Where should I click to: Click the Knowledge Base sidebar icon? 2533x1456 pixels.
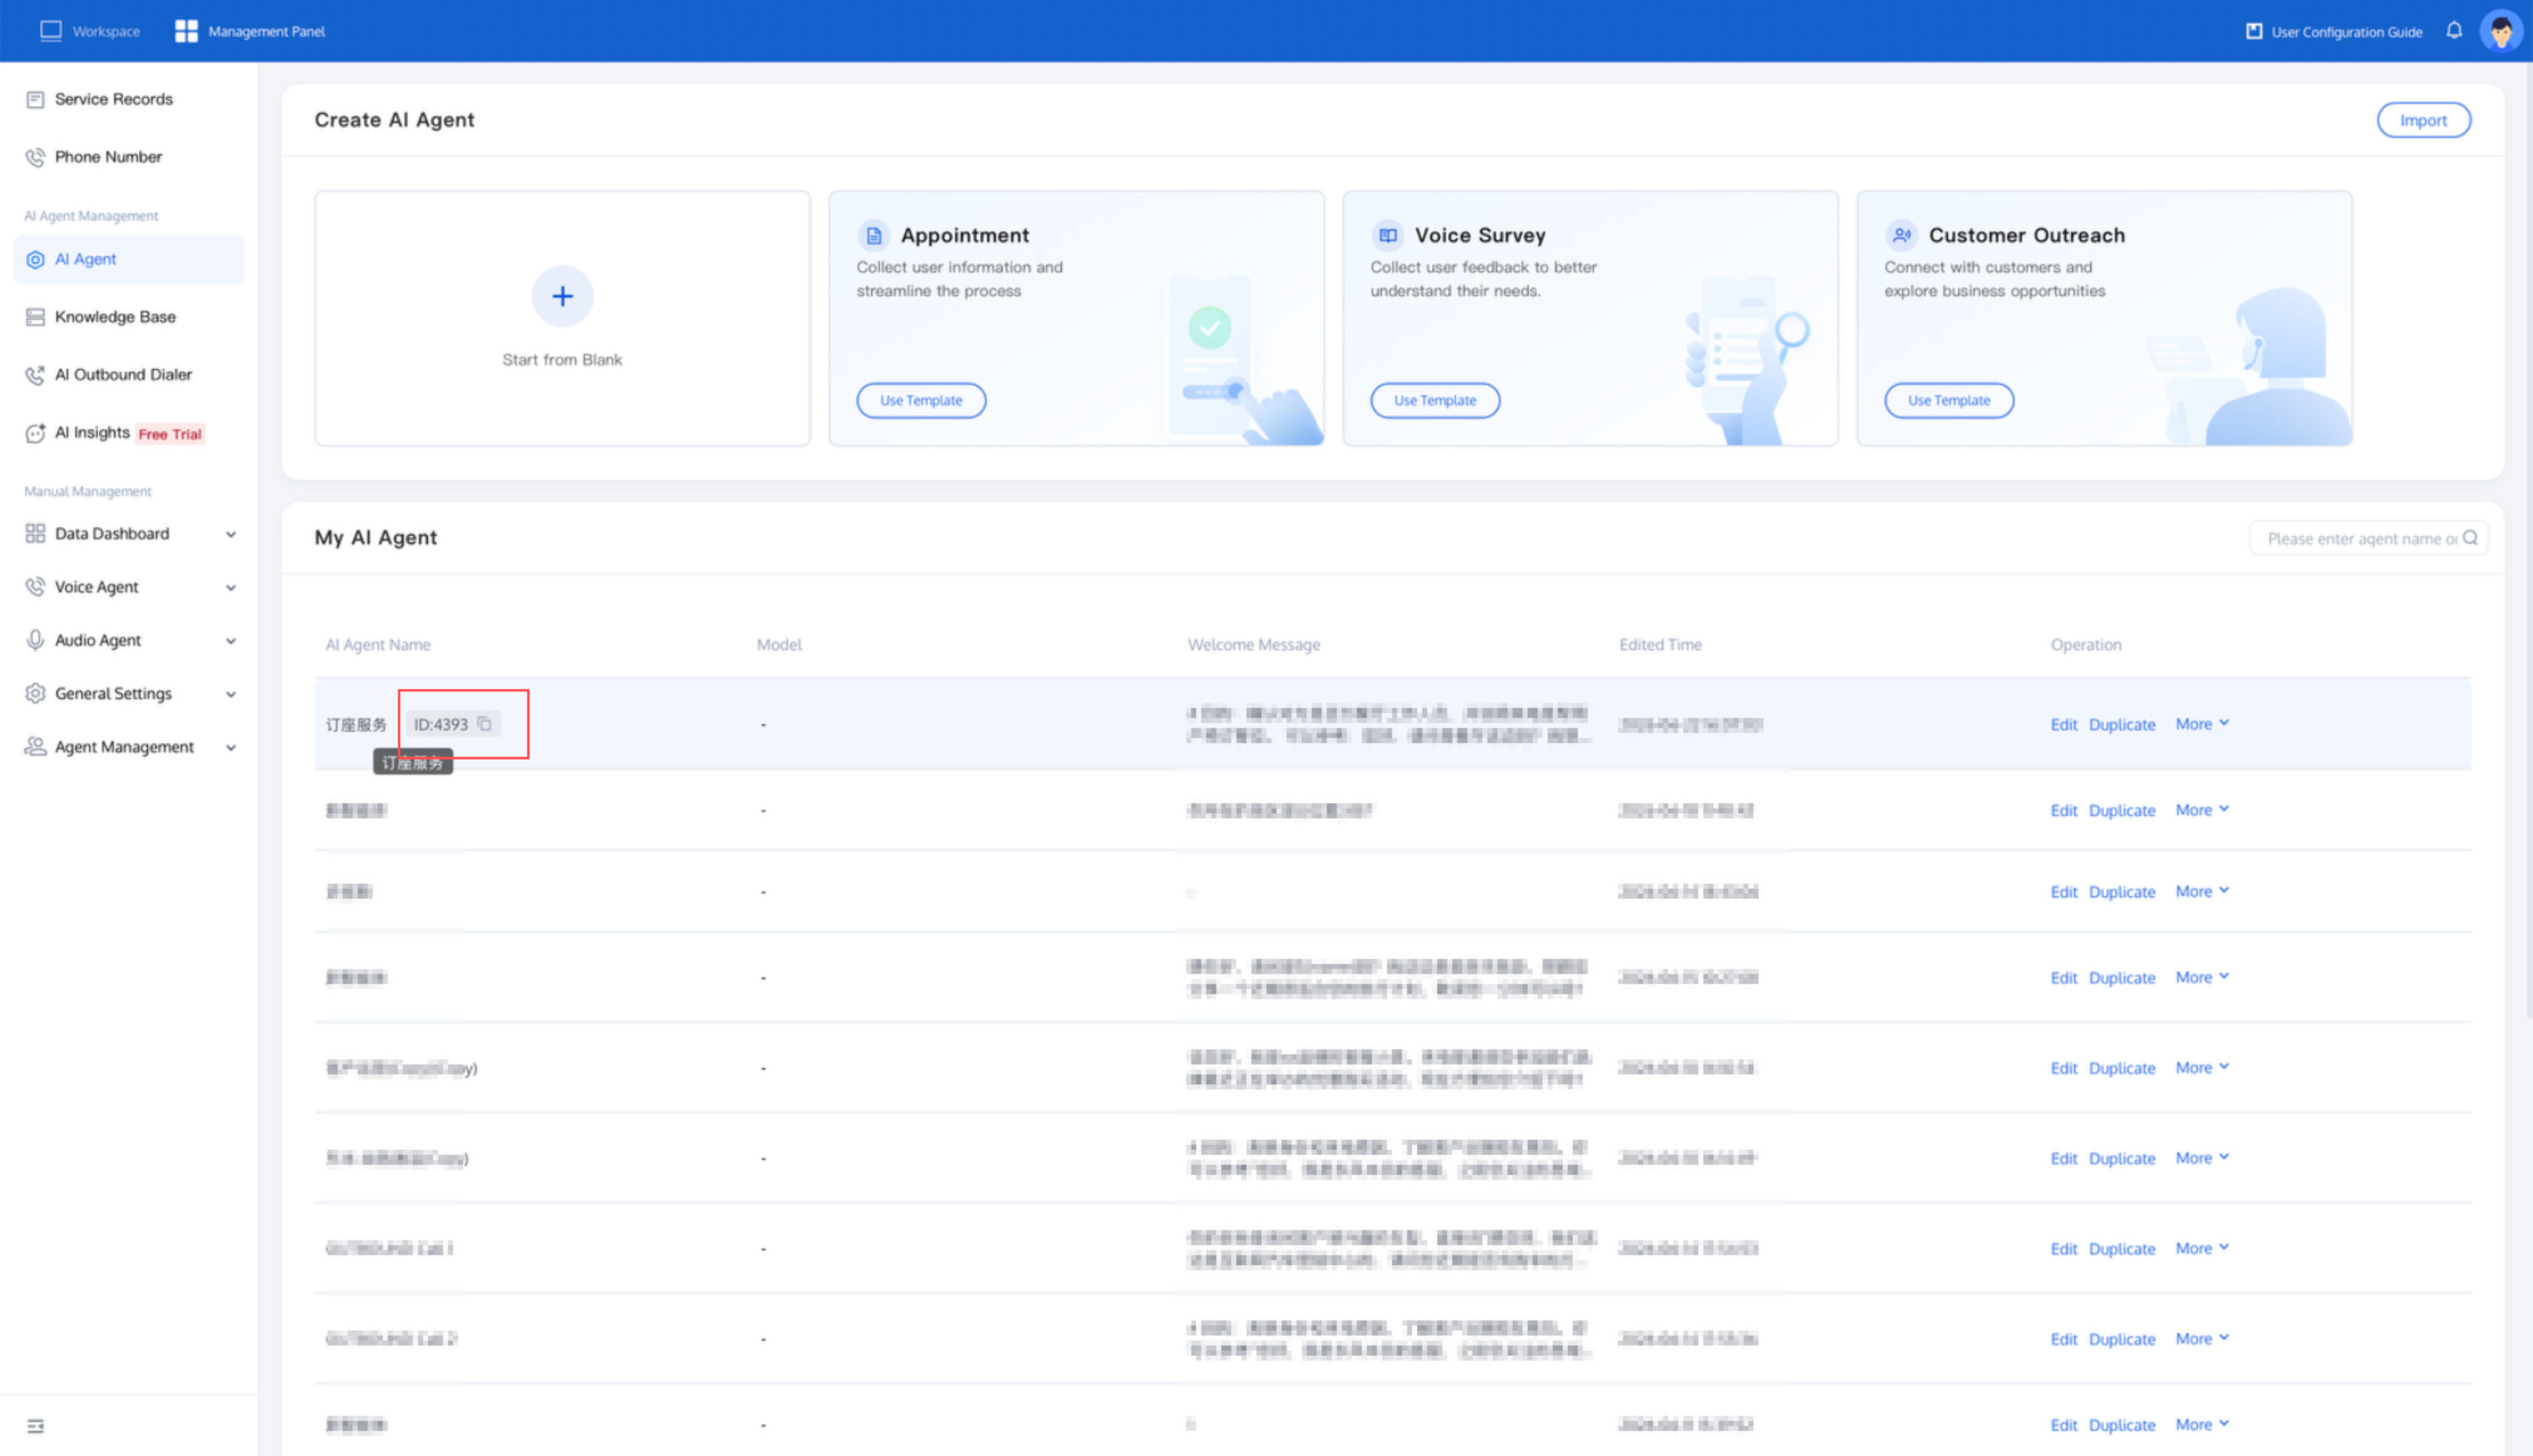(35, 317)
